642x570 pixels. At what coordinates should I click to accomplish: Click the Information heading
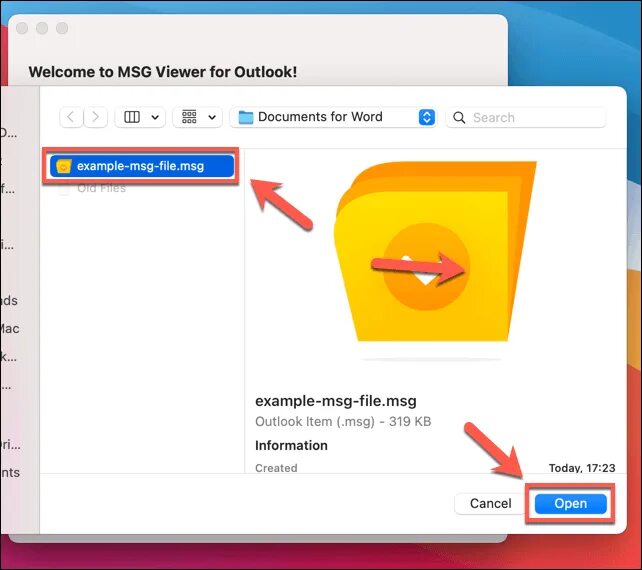click(x=291, y=445)
